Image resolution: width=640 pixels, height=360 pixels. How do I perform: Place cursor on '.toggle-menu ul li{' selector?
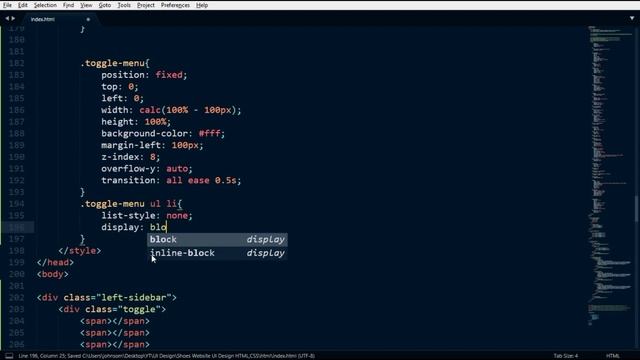pyautogui.click(x=131, y=204)
